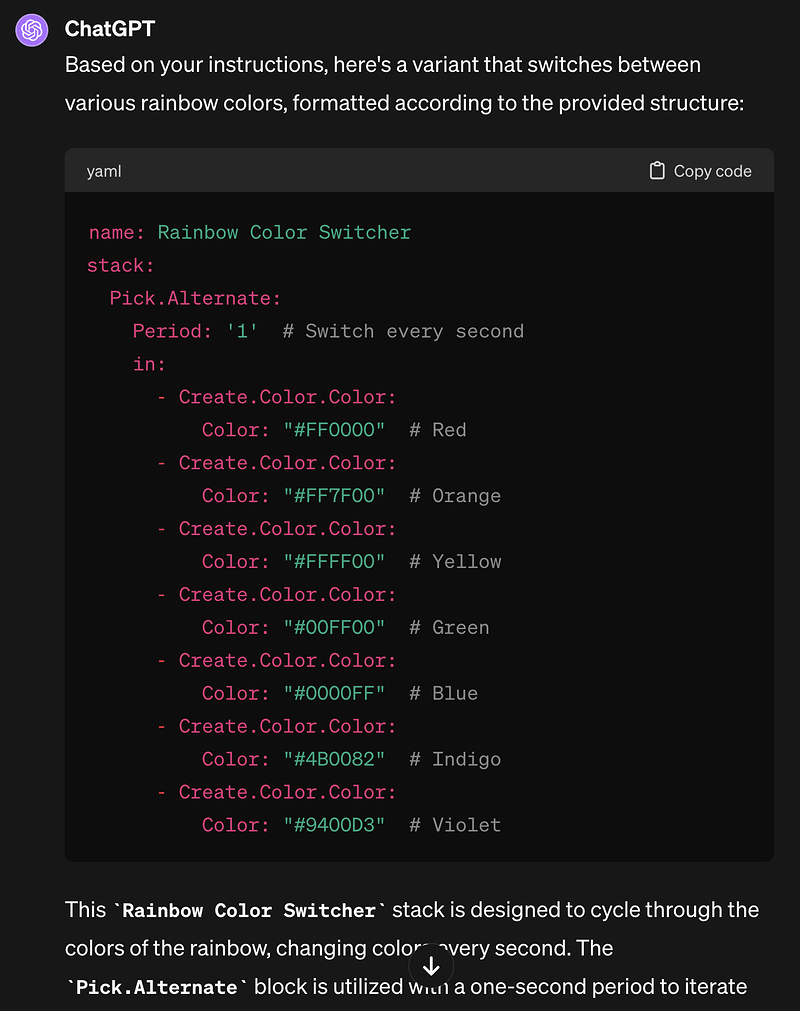
Task: Click the Create.Color.Color line above Violet
Action: coord(277,792)
